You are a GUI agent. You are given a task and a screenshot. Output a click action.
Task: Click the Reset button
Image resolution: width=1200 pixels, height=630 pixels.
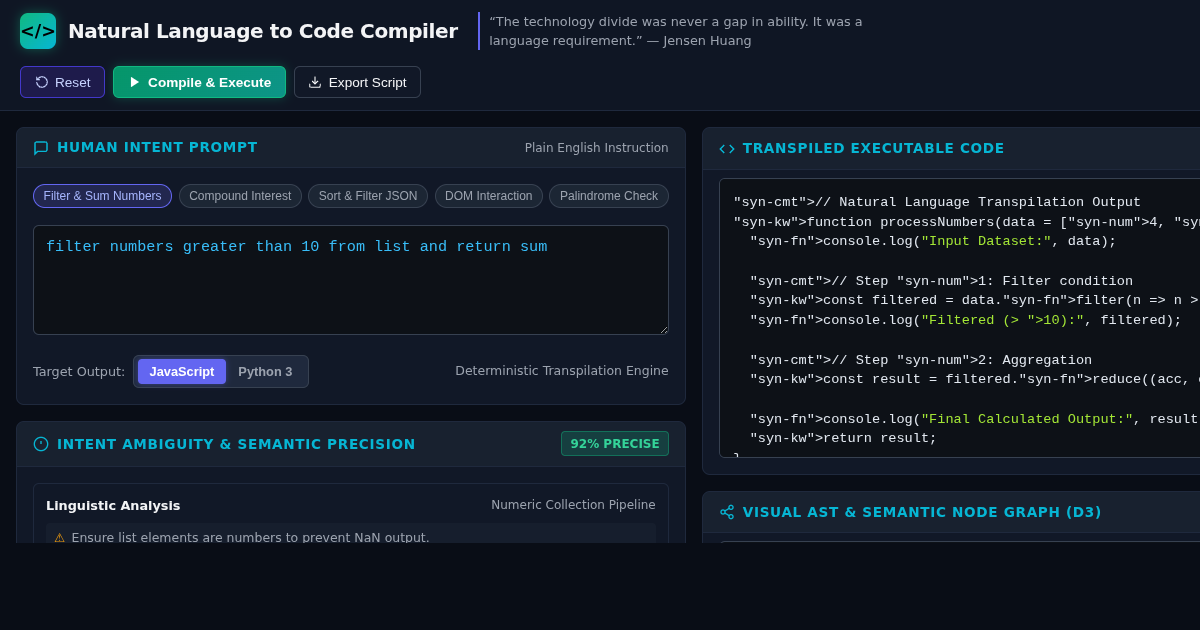[62, 82]
